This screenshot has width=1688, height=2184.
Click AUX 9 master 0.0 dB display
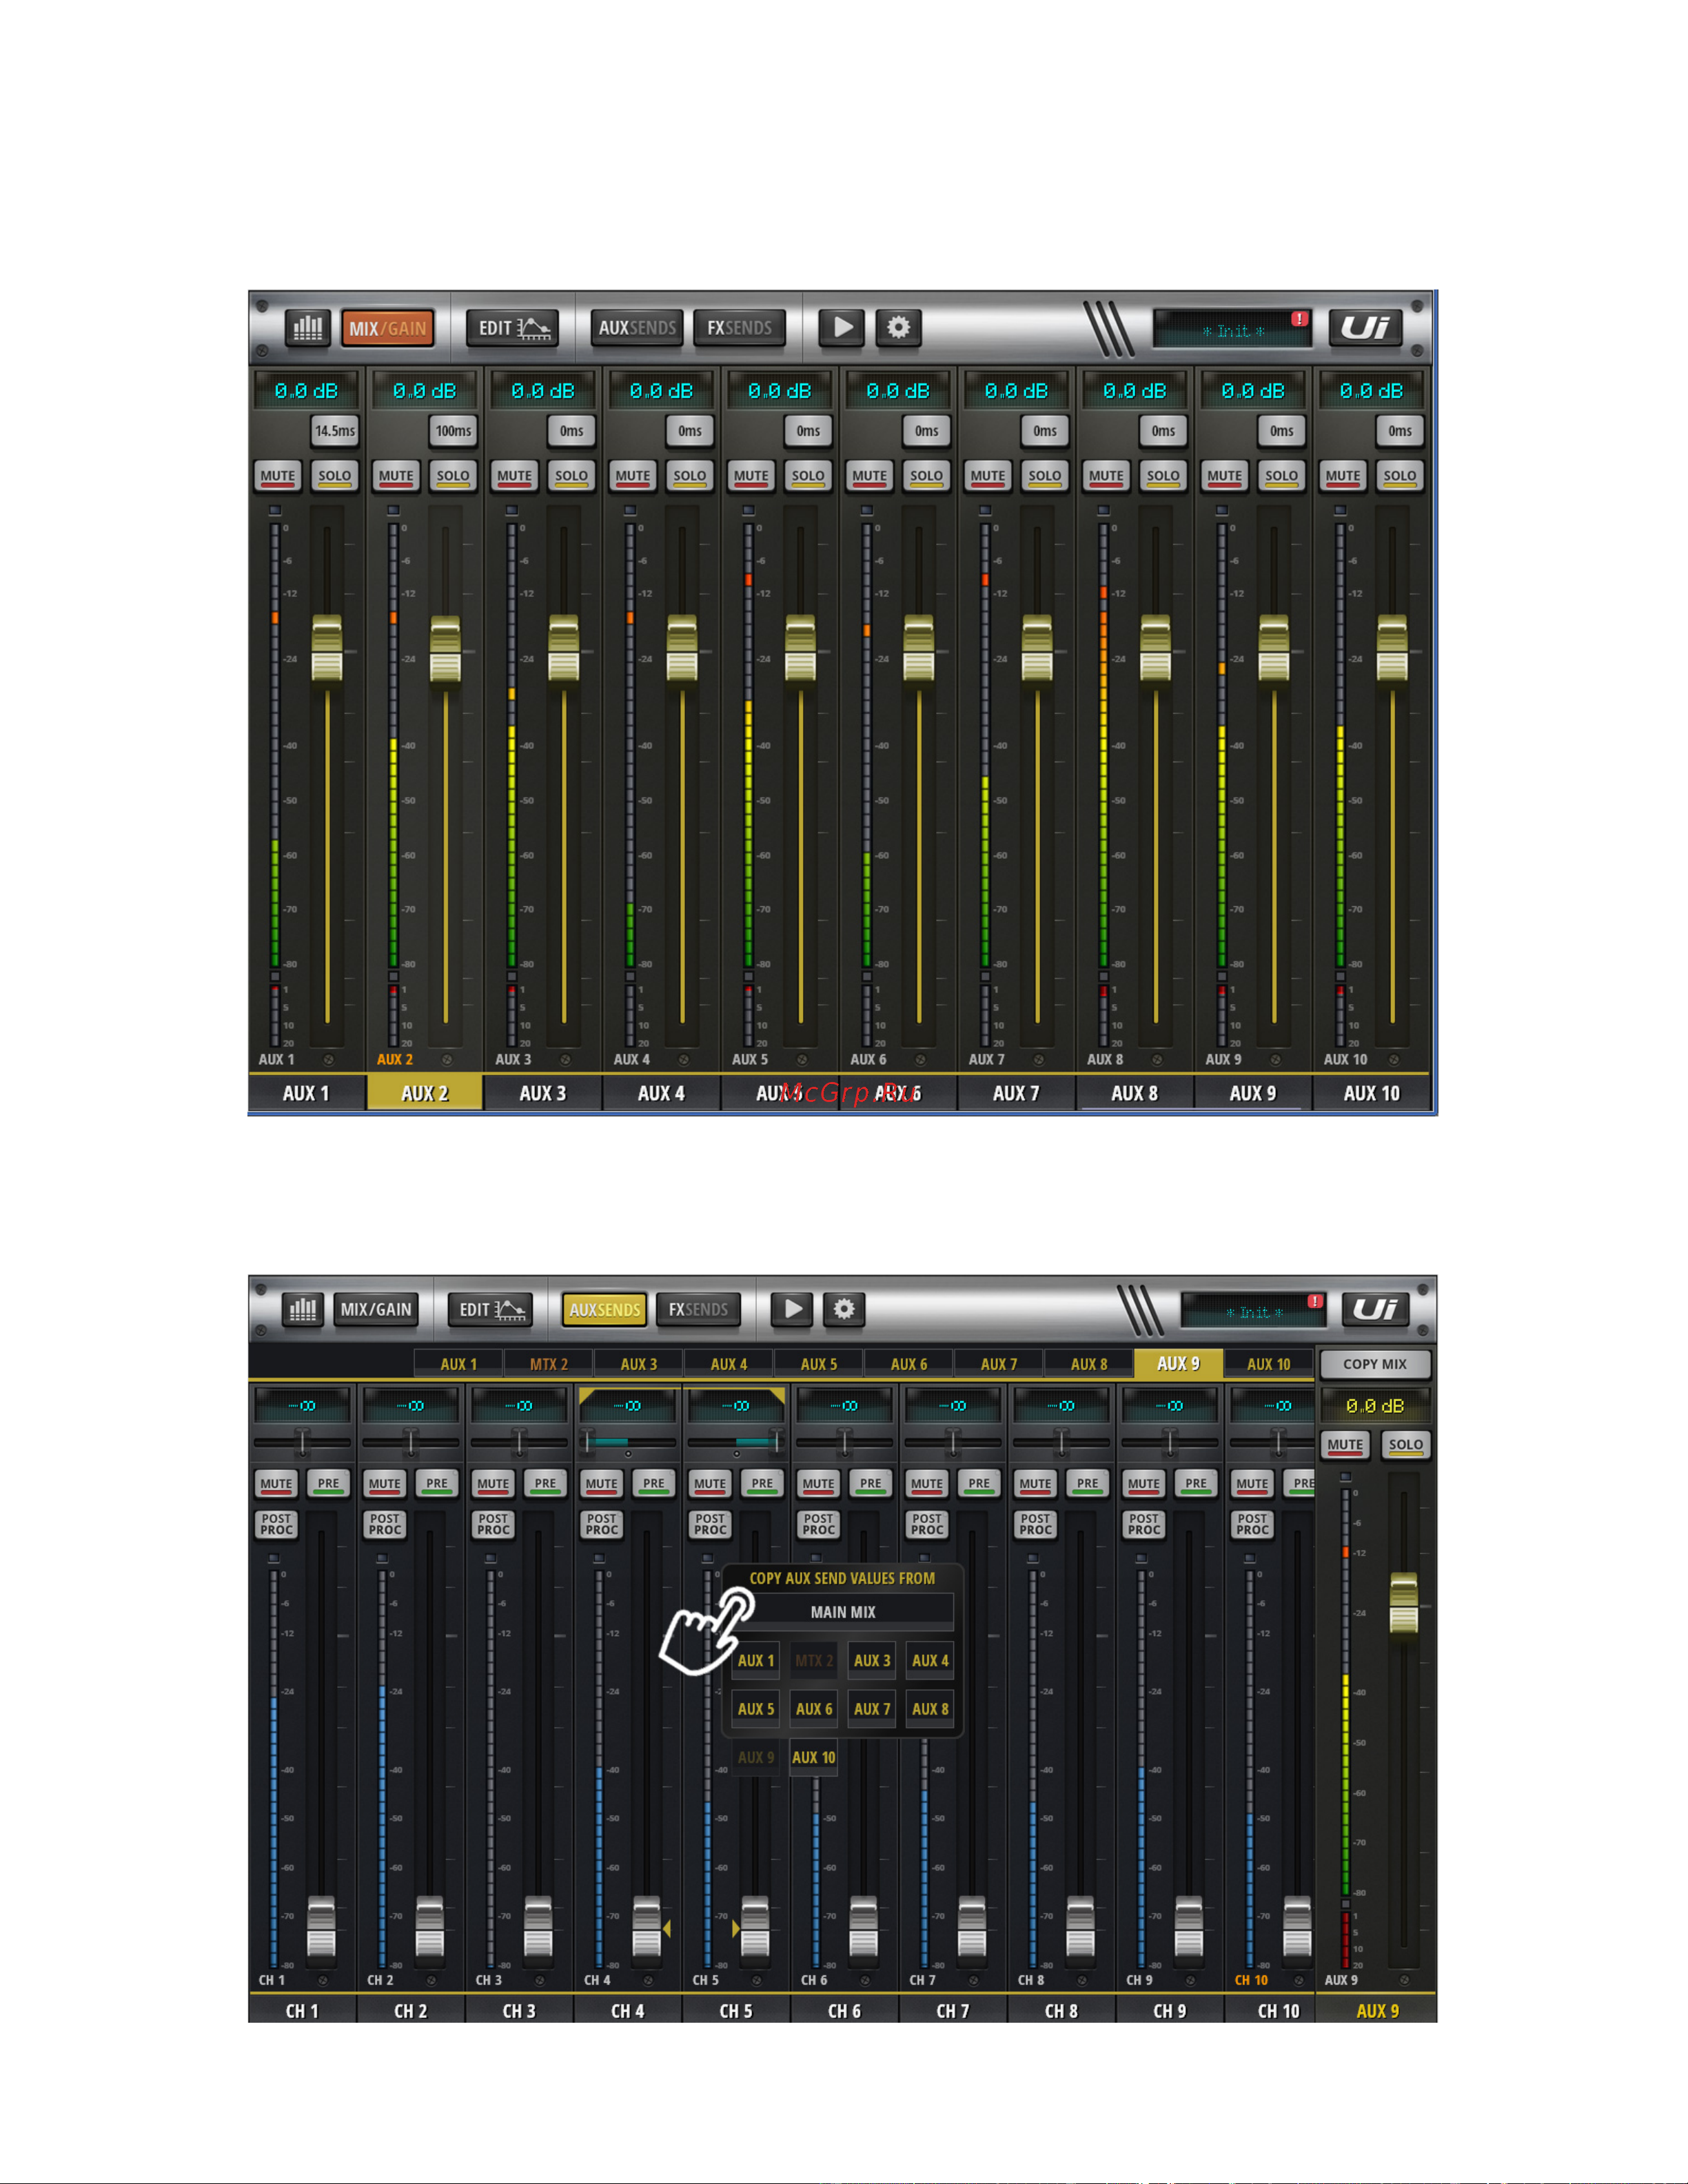tap(1375, 1406)
